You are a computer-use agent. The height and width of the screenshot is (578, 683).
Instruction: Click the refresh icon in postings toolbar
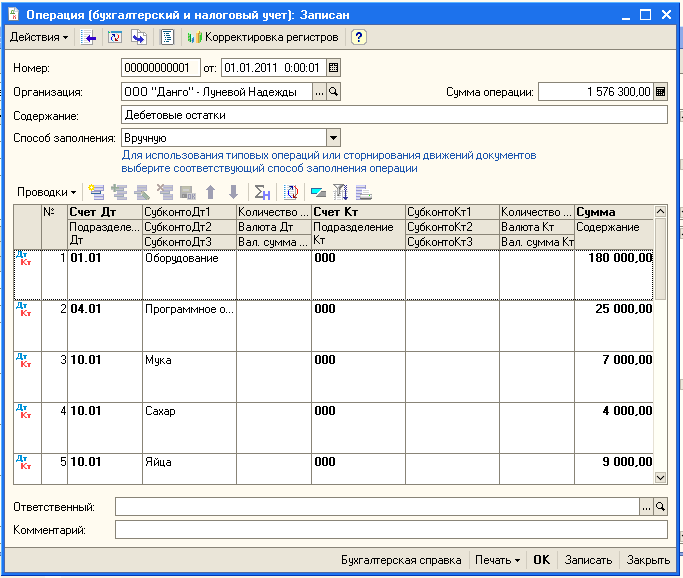(x=291, y=192)
